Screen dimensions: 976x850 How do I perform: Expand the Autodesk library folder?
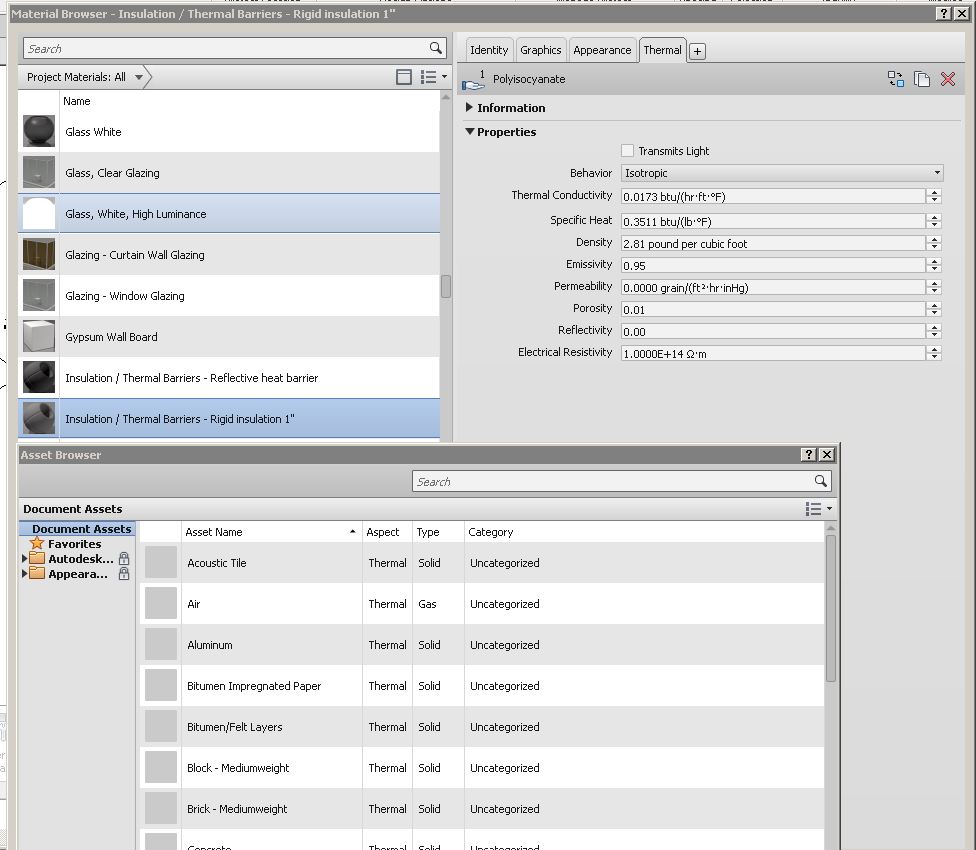pyautogui.click(x=24, y=558)
